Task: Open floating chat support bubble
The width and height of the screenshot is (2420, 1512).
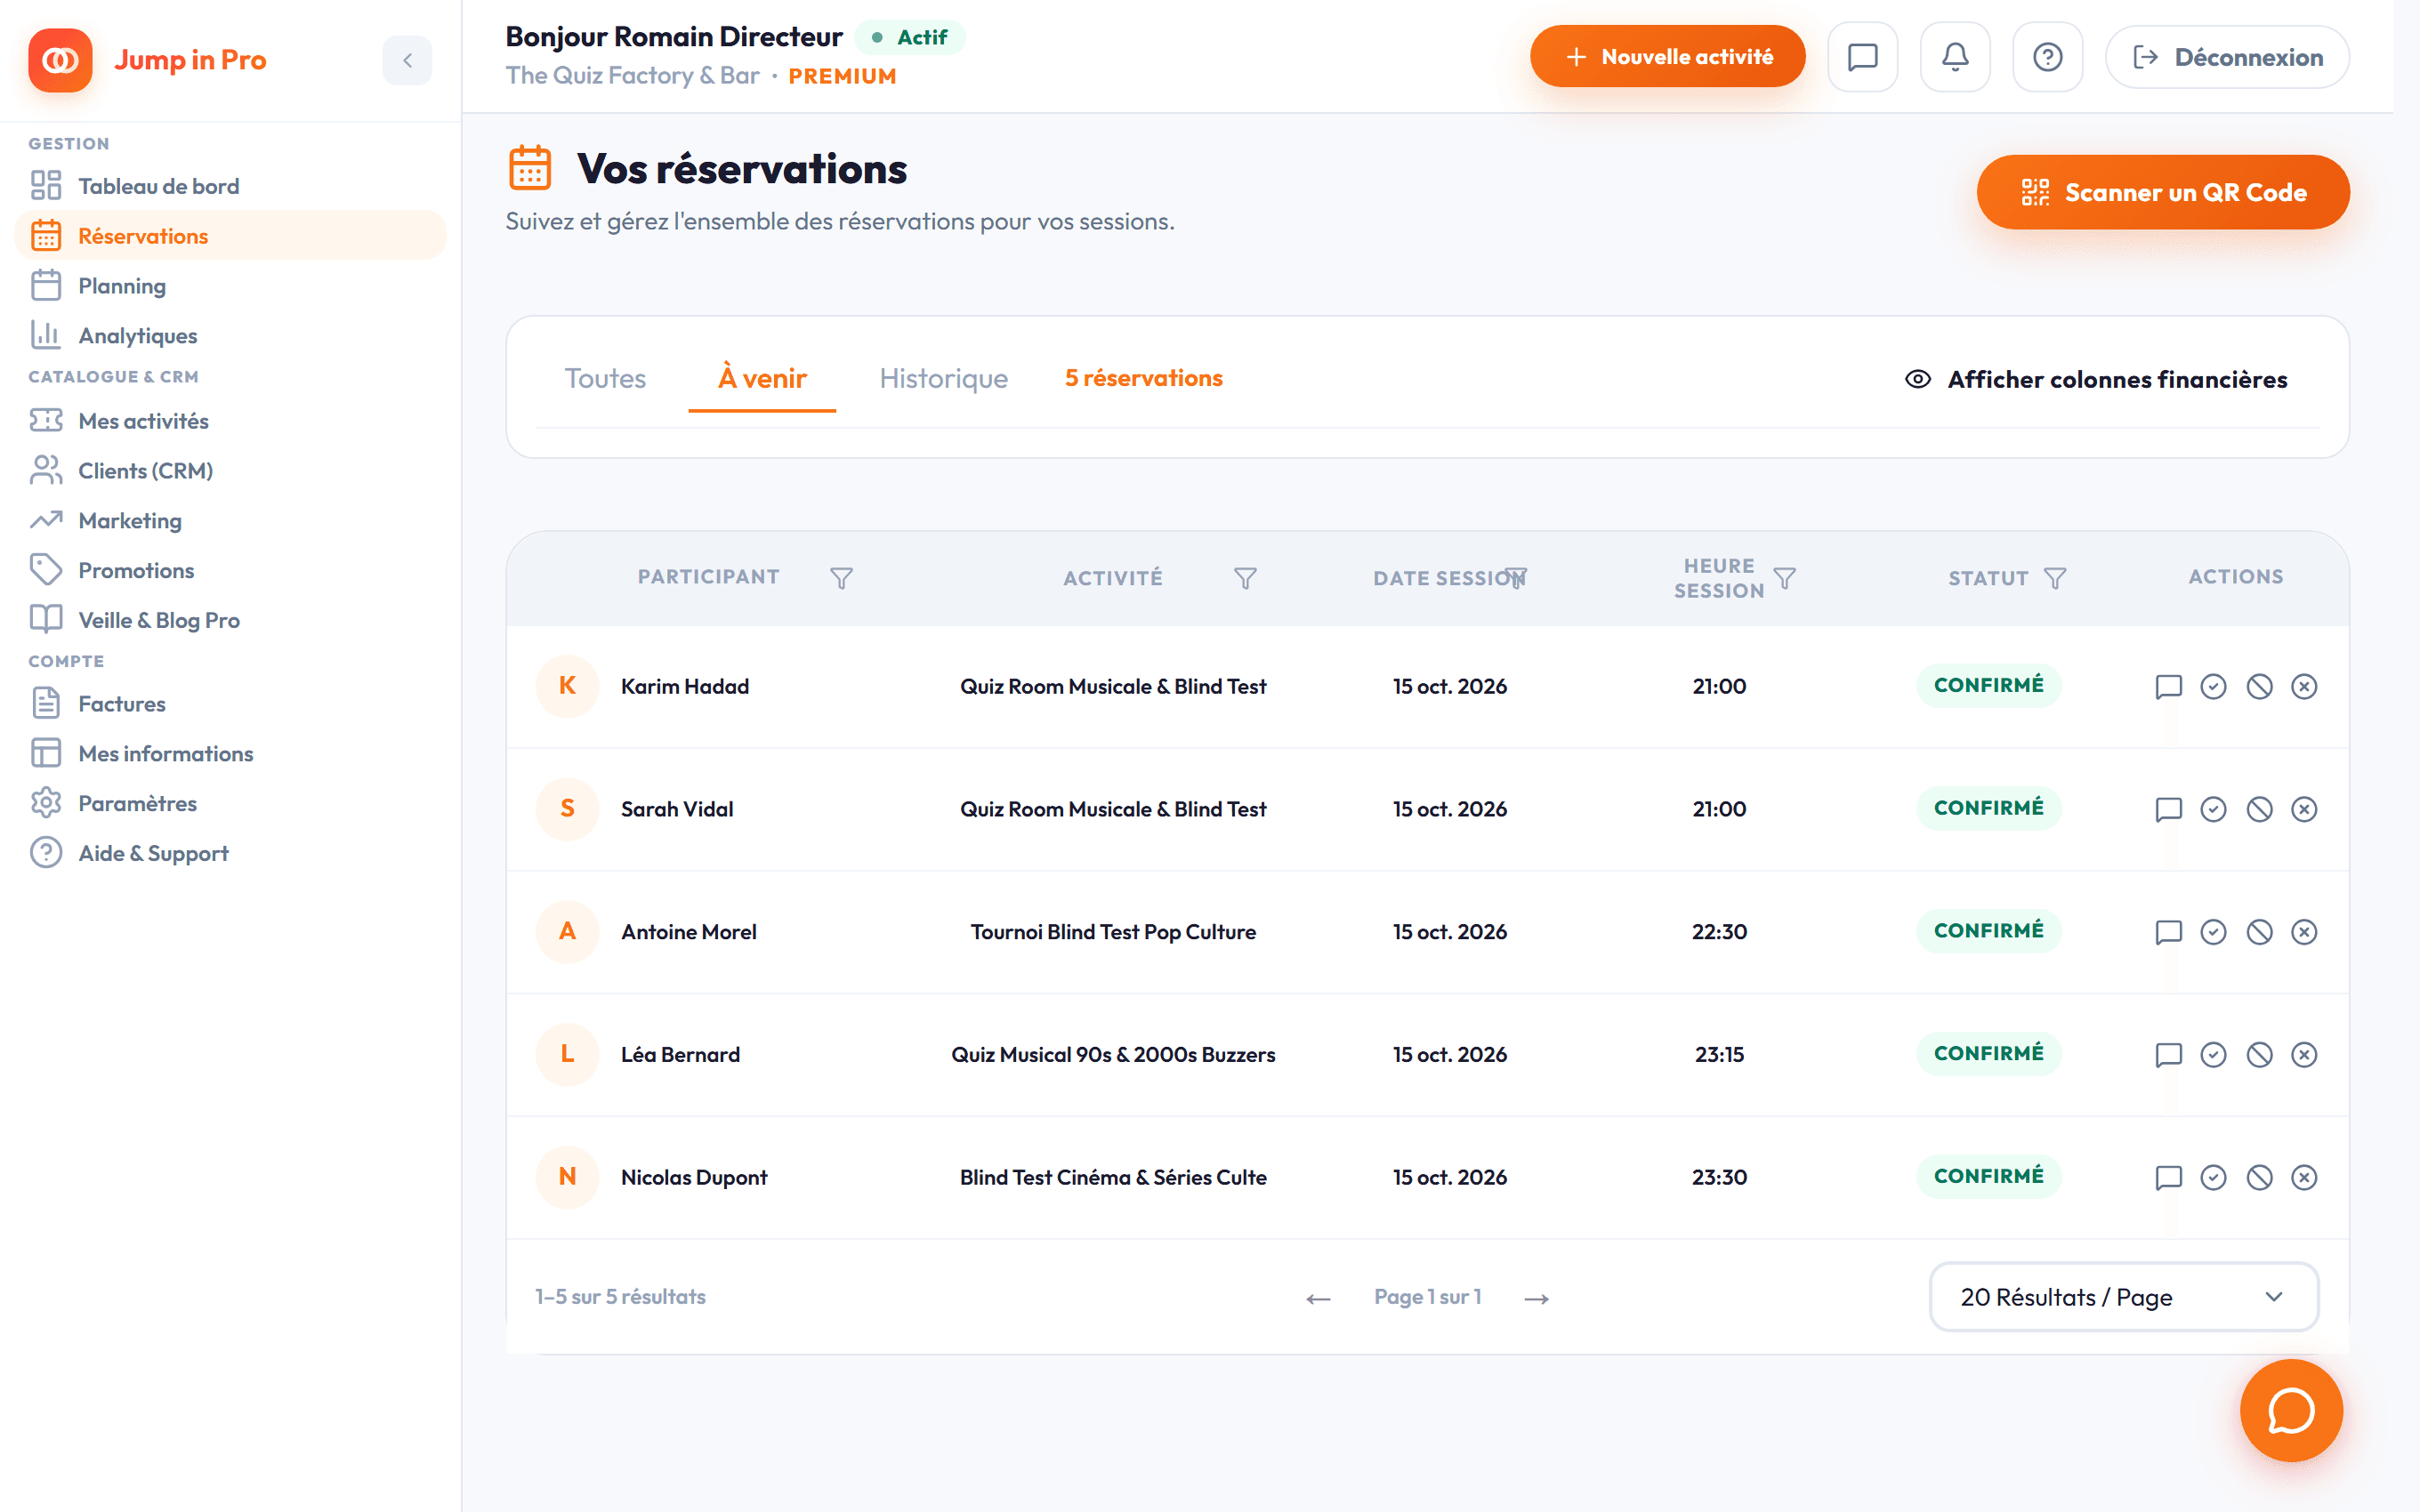Action: click(2291, 1411)
